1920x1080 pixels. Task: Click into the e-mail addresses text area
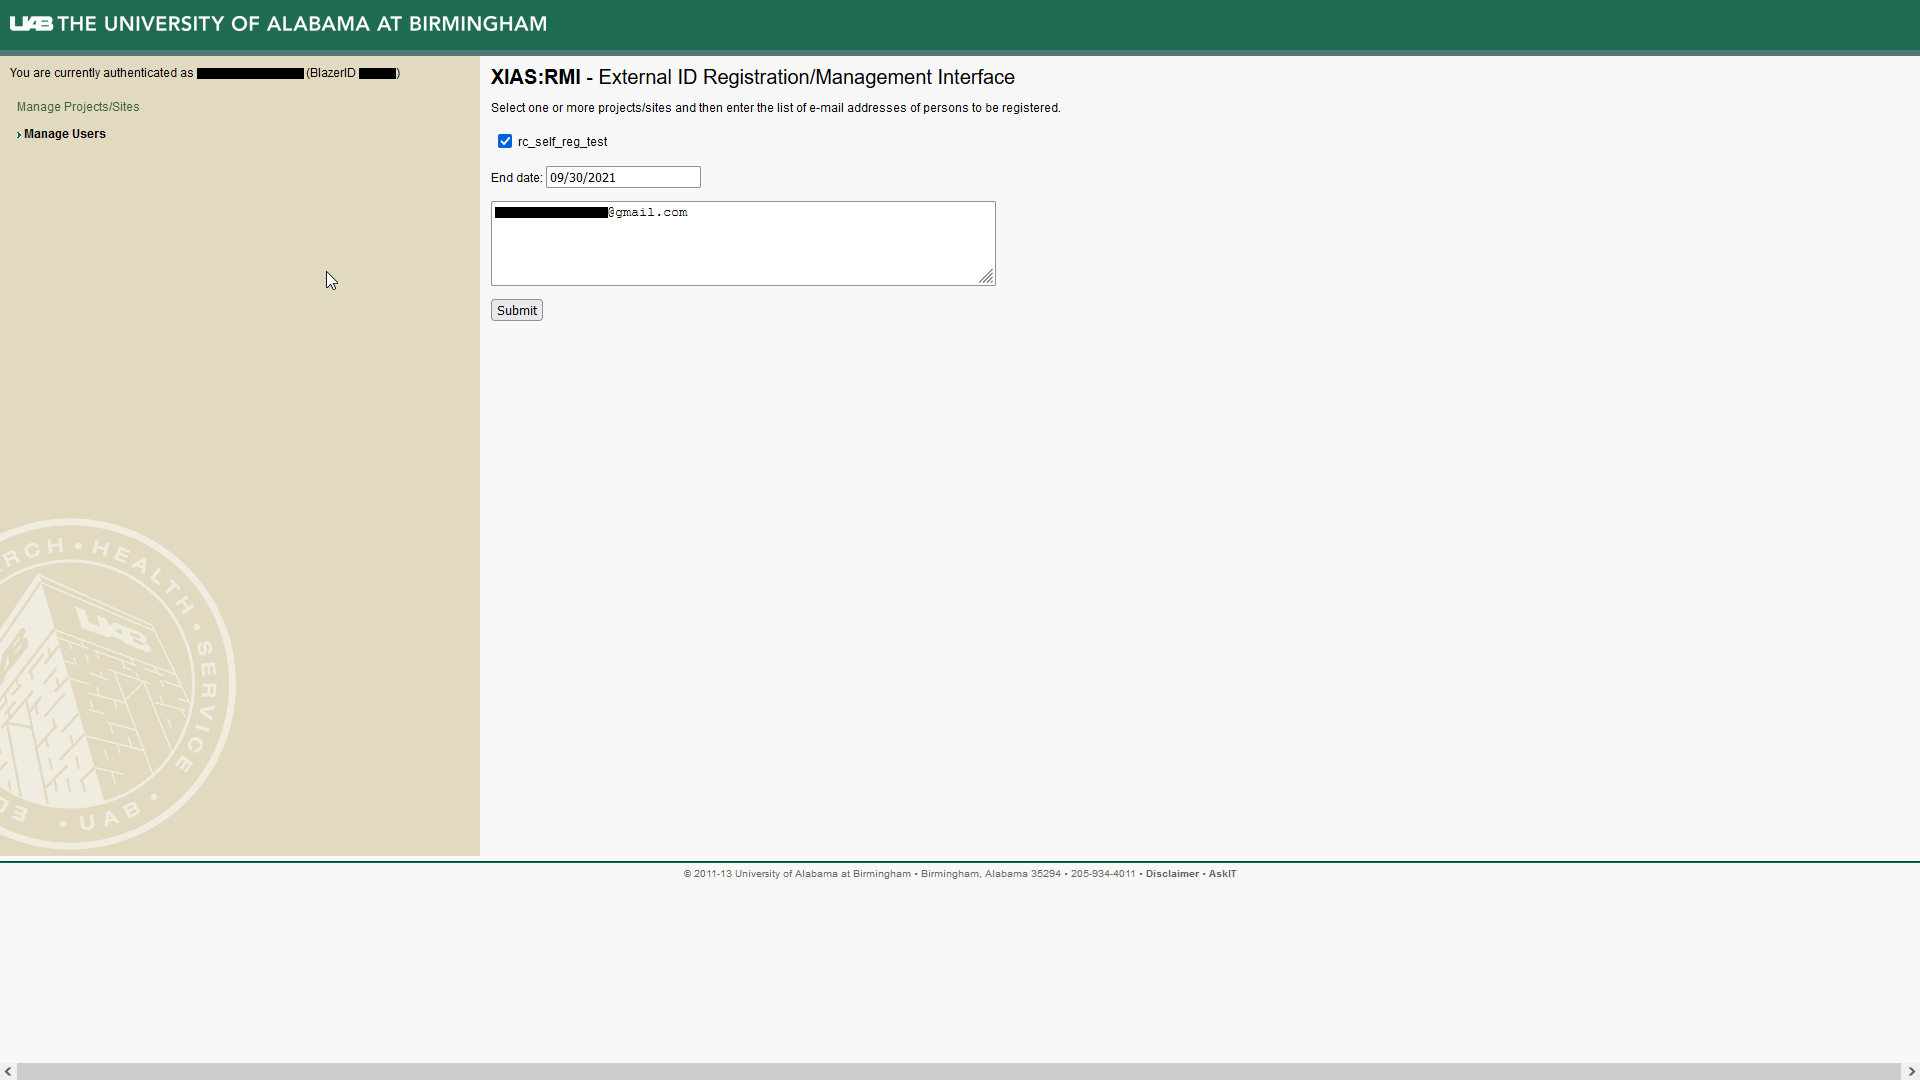pyautogui.click(x=743, y=243)
